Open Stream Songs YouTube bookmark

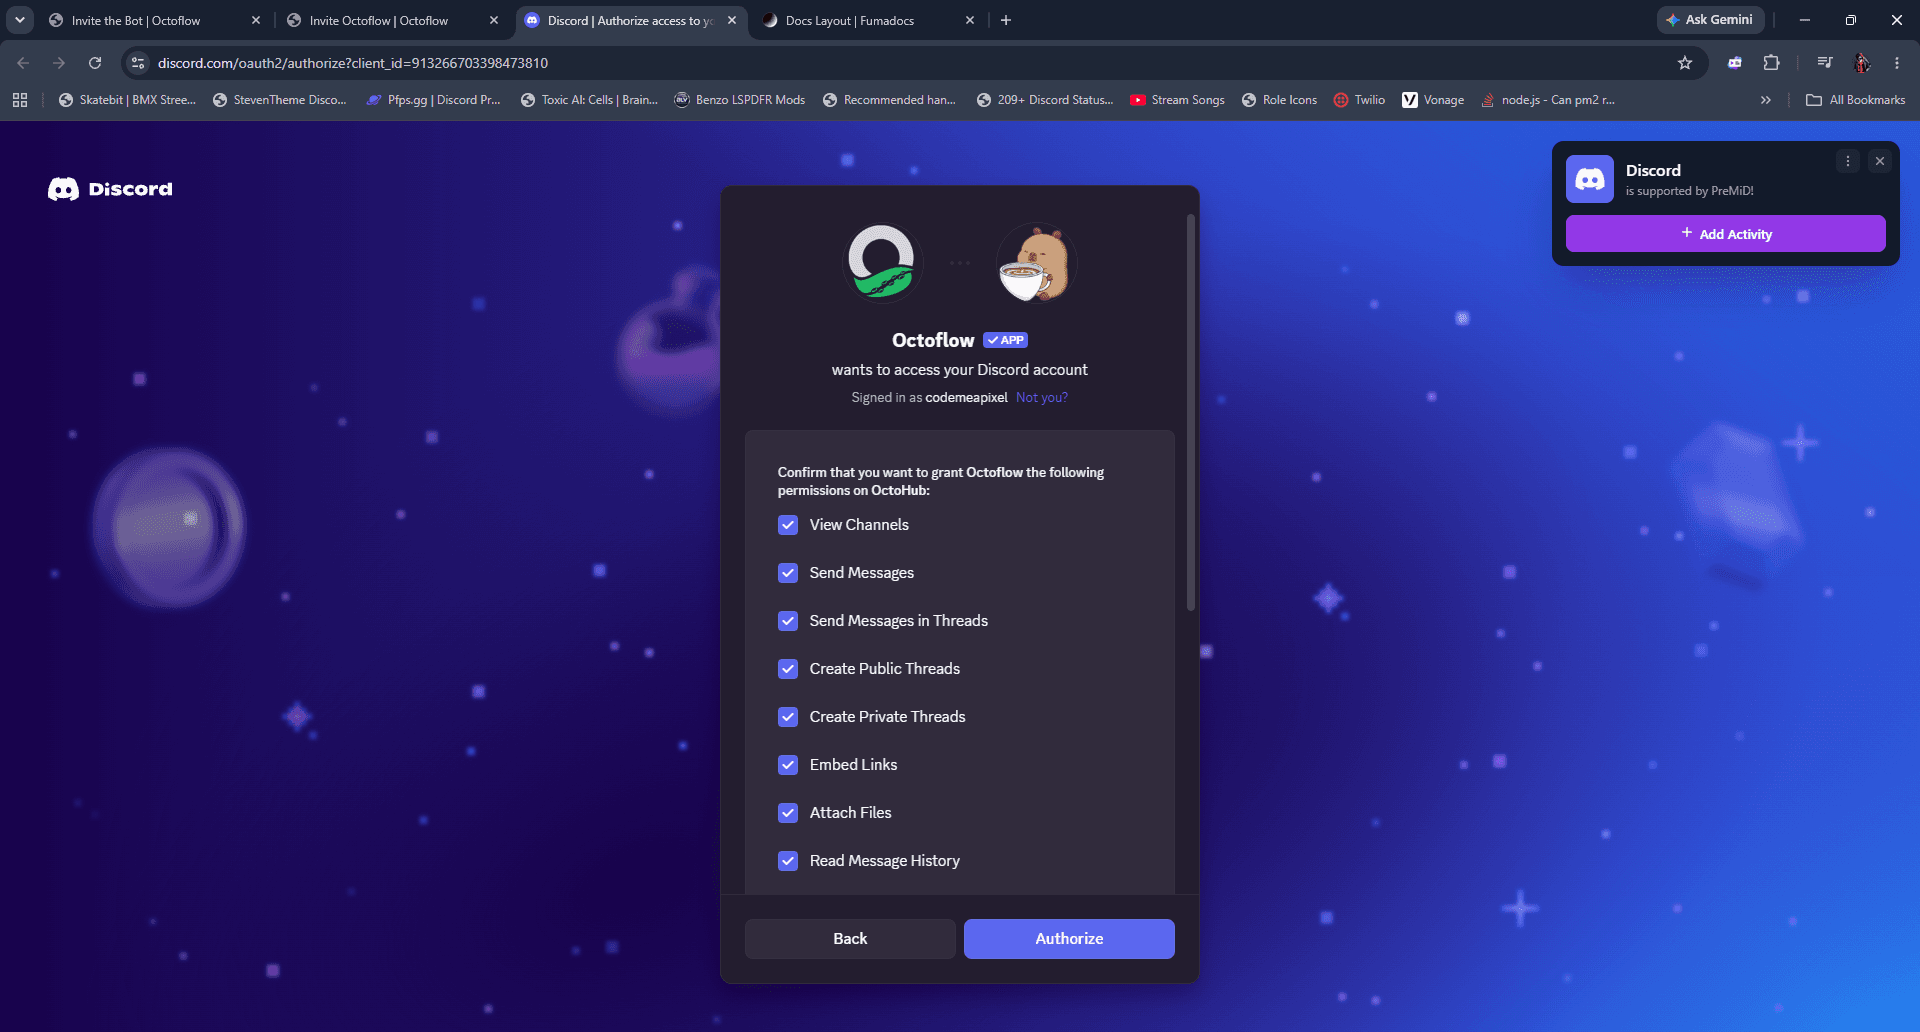click(x=1177, y=100)
